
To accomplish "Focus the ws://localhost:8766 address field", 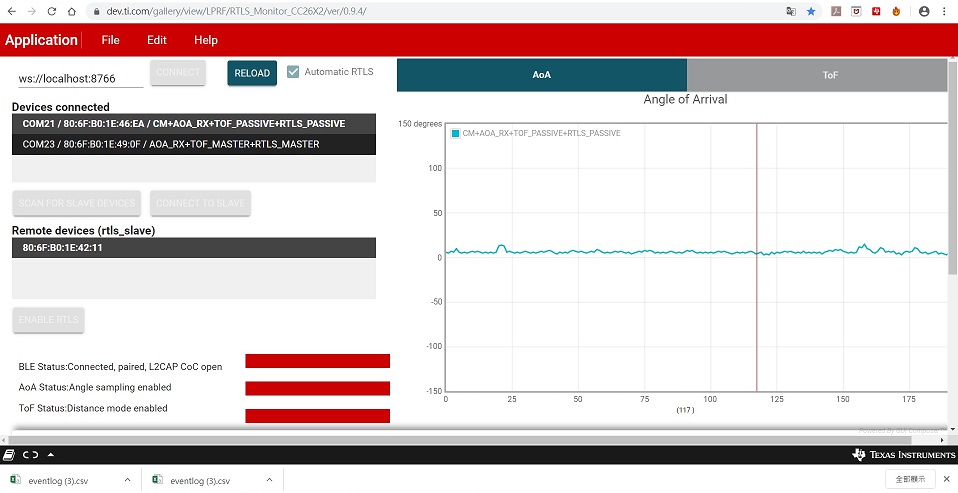I will coord(81,78).
